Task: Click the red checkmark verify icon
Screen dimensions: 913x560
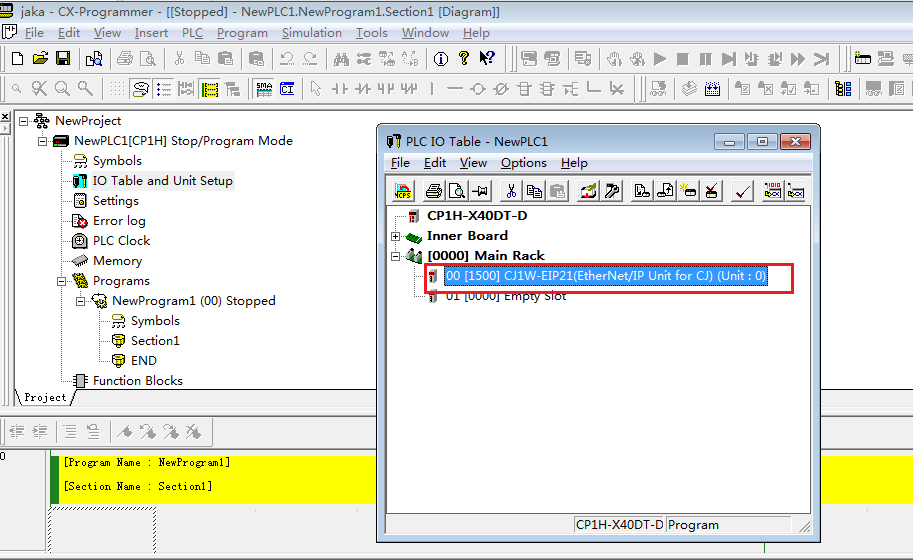Action: 742,191
